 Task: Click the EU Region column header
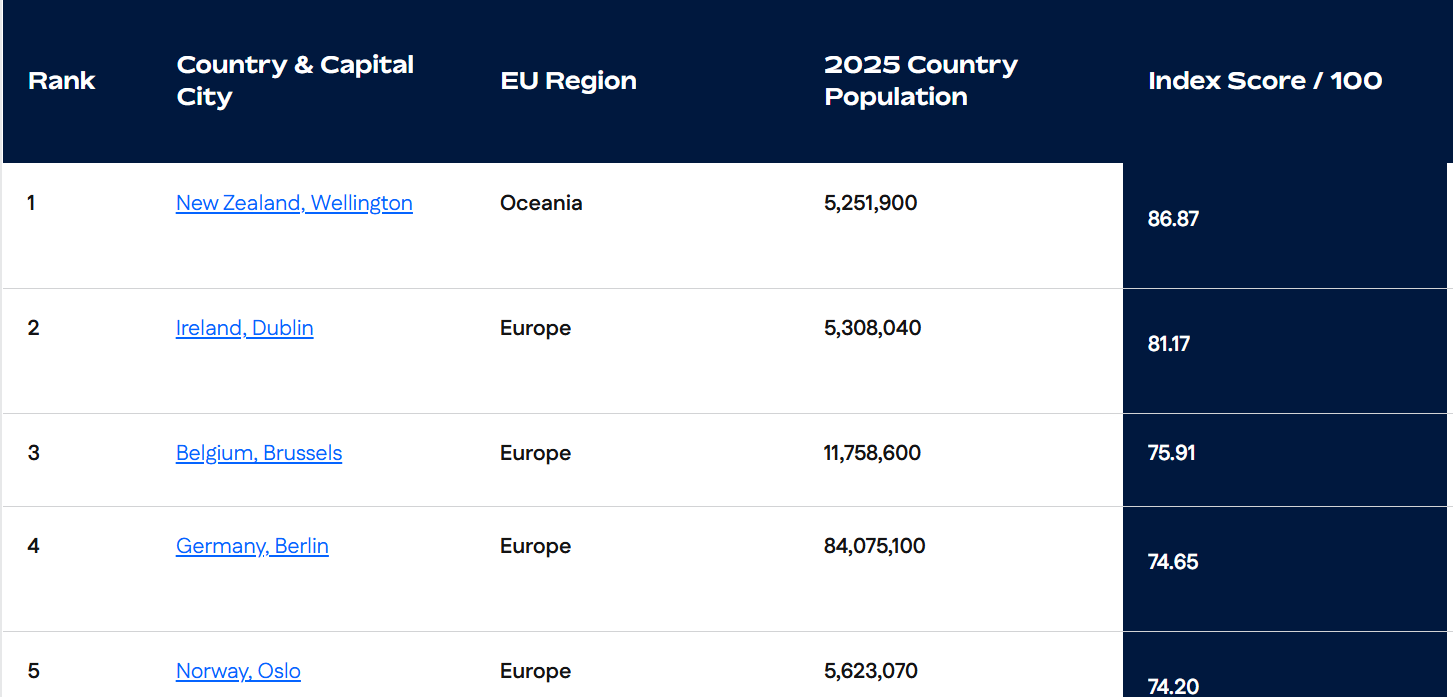point(569,81)
